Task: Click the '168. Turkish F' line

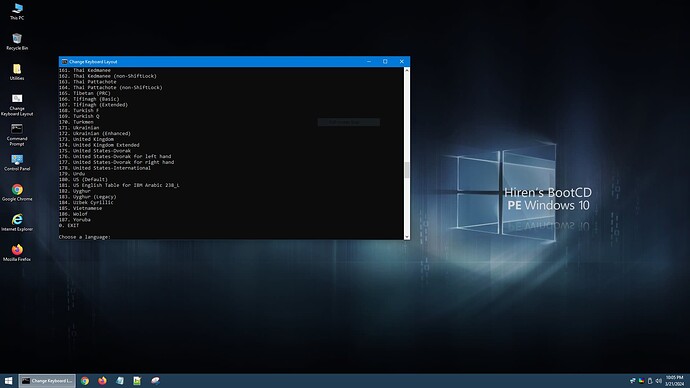Action: click(79, 110)
